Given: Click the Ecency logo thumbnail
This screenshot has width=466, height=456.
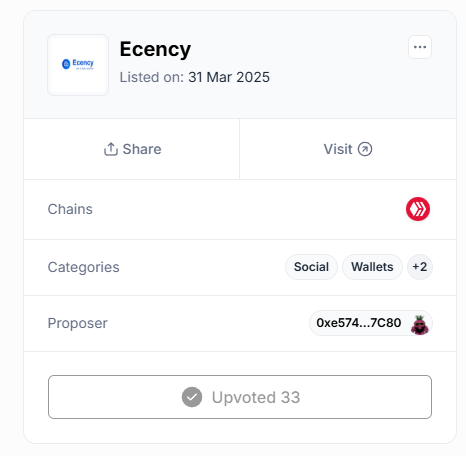Looking at the screenshot, I should coord(78,65).
